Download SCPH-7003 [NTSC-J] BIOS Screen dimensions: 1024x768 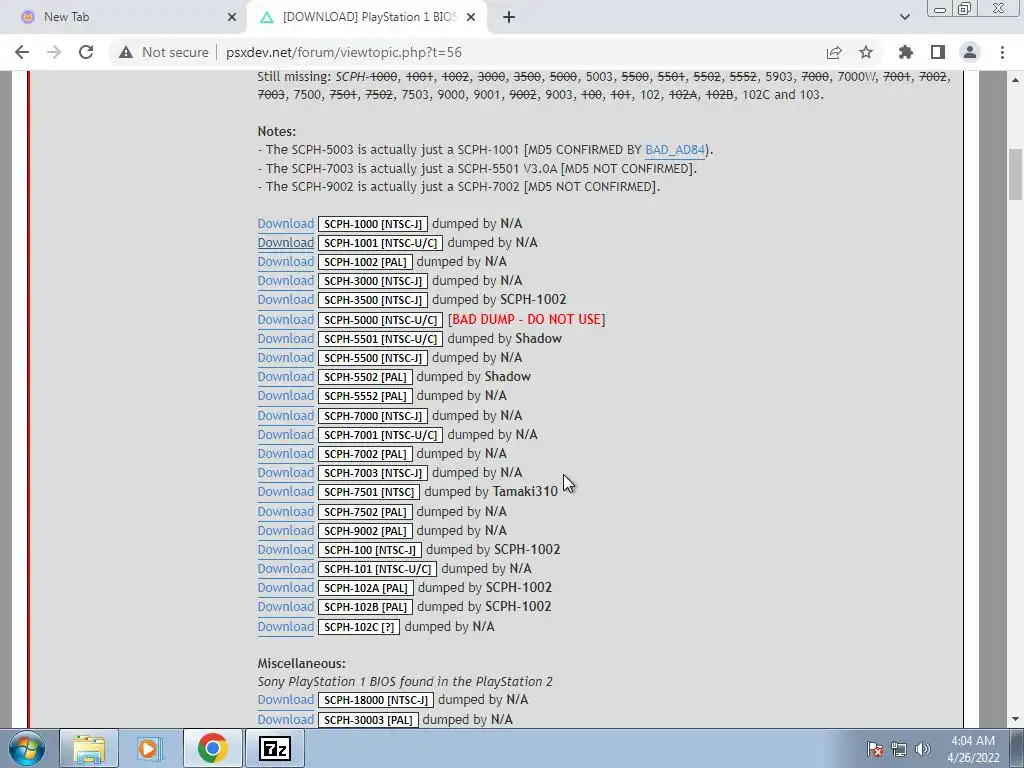(285, 473)
